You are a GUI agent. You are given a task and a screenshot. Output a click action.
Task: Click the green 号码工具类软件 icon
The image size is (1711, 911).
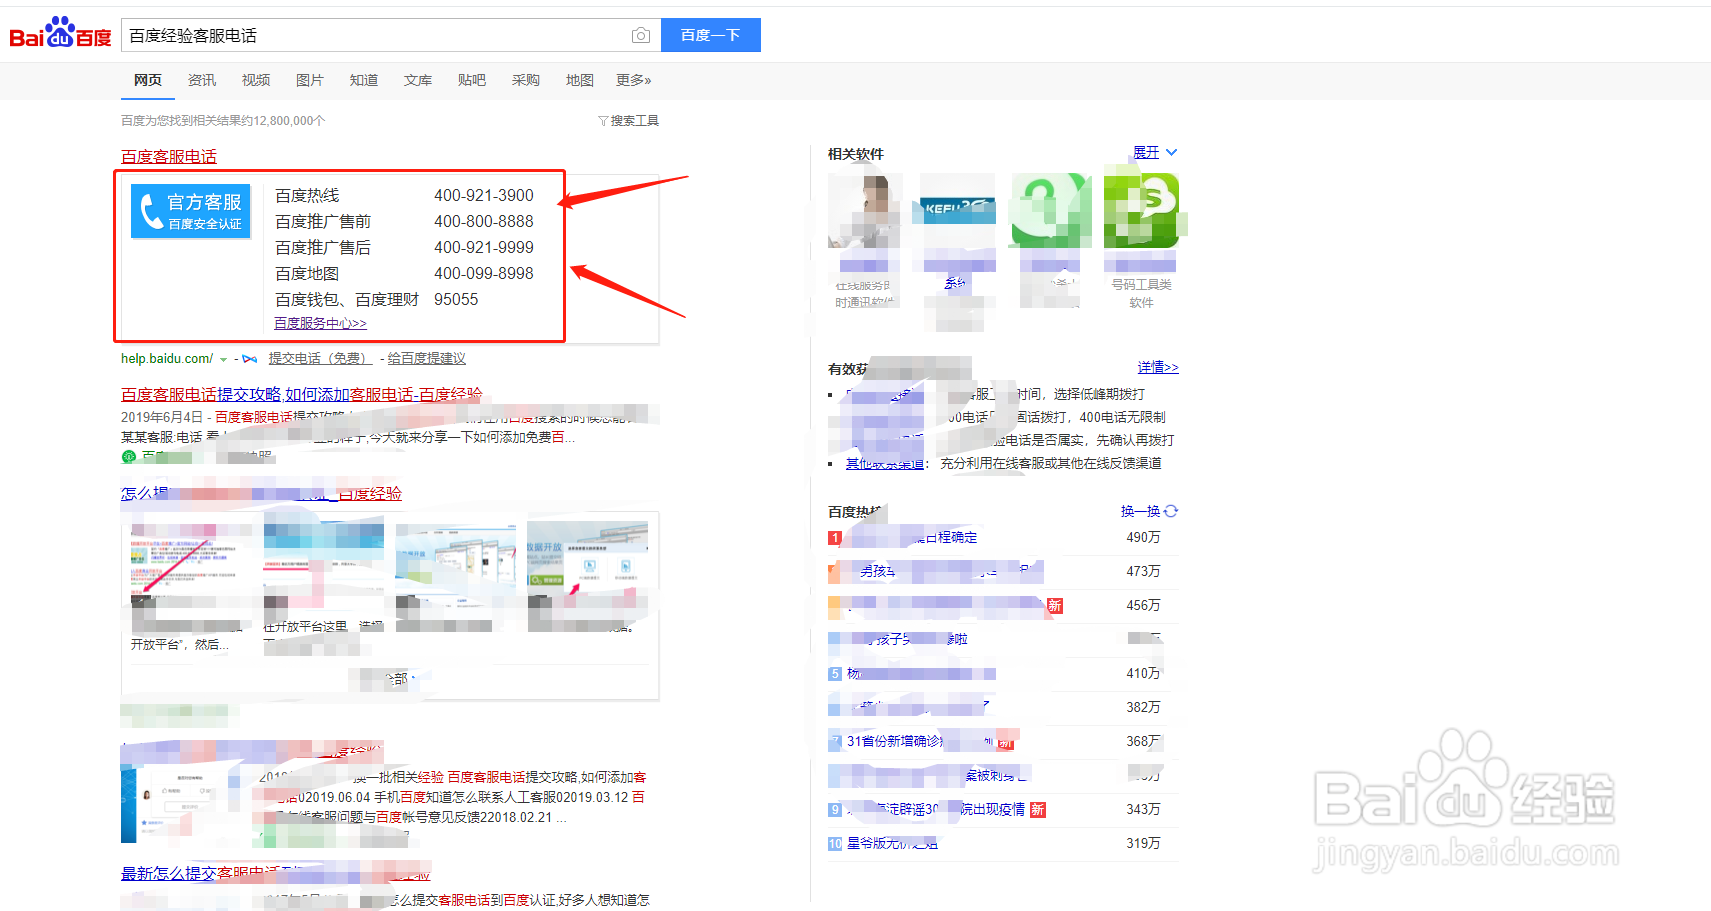click(x=1141, y=210)
